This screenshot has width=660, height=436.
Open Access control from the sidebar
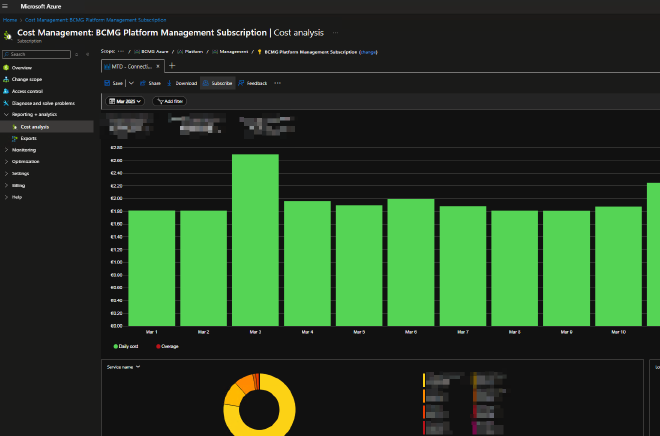point(27,91)
